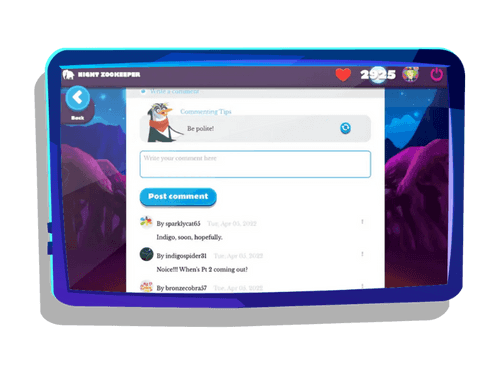
Task: Click the username sparklycat65
Action: (x=183, y=223)
